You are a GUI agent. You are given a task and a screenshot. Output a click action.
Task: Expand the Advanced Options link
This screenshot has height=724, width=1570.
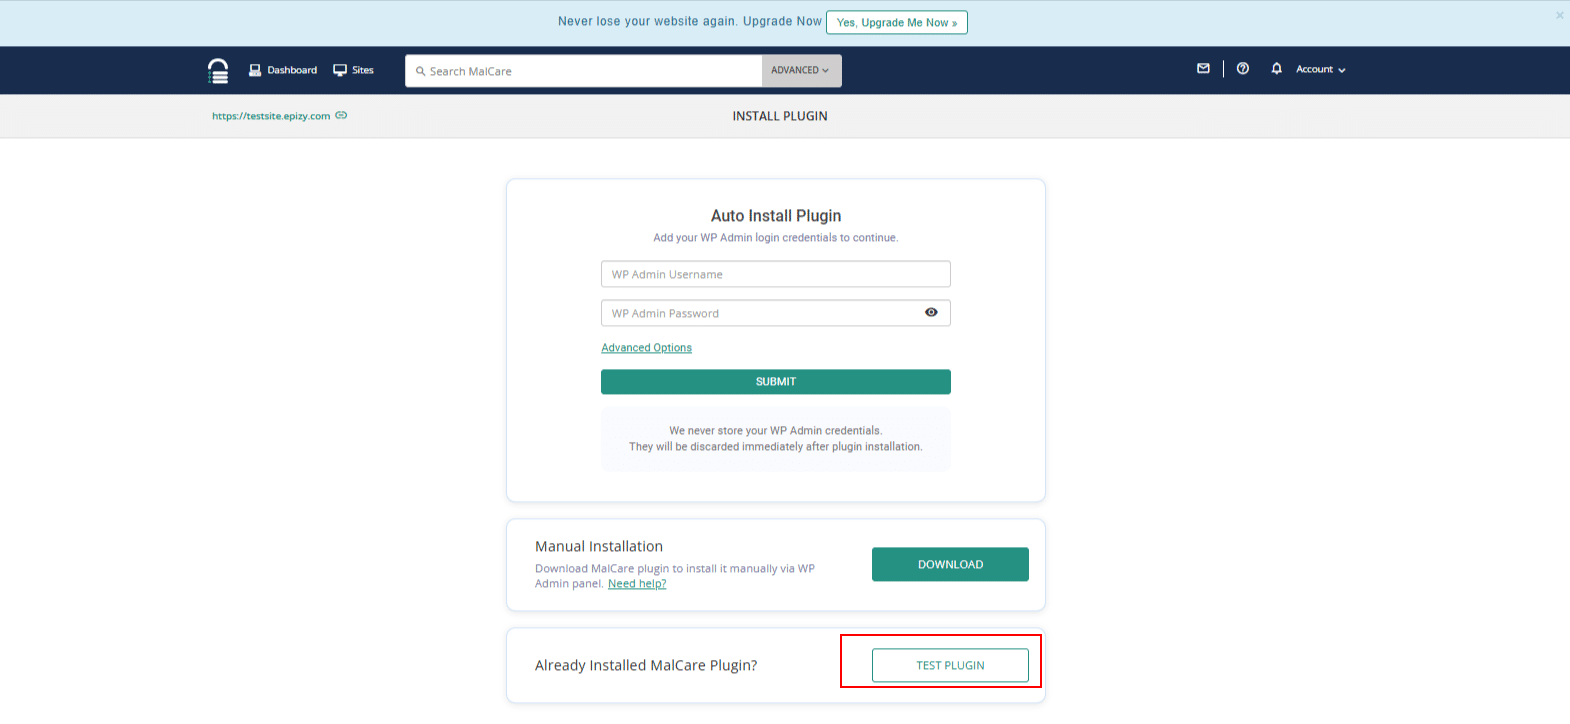(647, 348)
